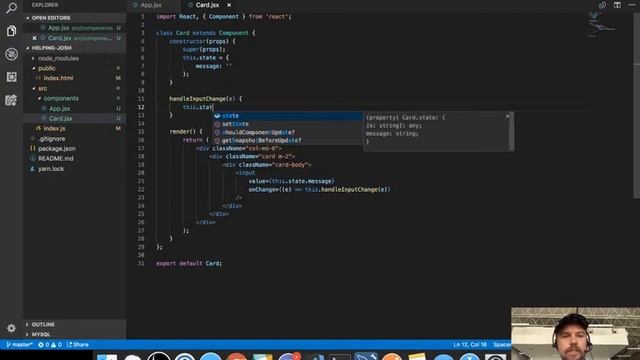Choose 'state' autocomplete suggestion
Viewport: 640px width, 360px height.
point(287,116)
